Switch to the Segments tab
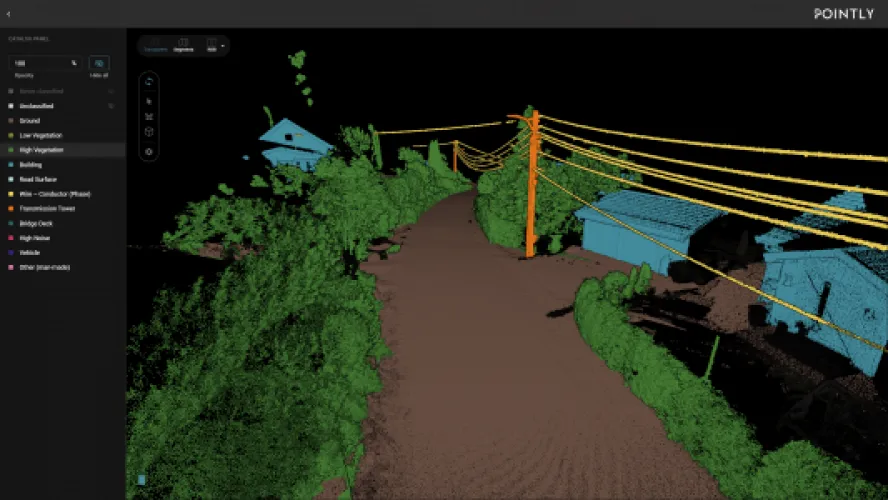The width and height of the screenshot is (888, 500). tap(183, 45)
